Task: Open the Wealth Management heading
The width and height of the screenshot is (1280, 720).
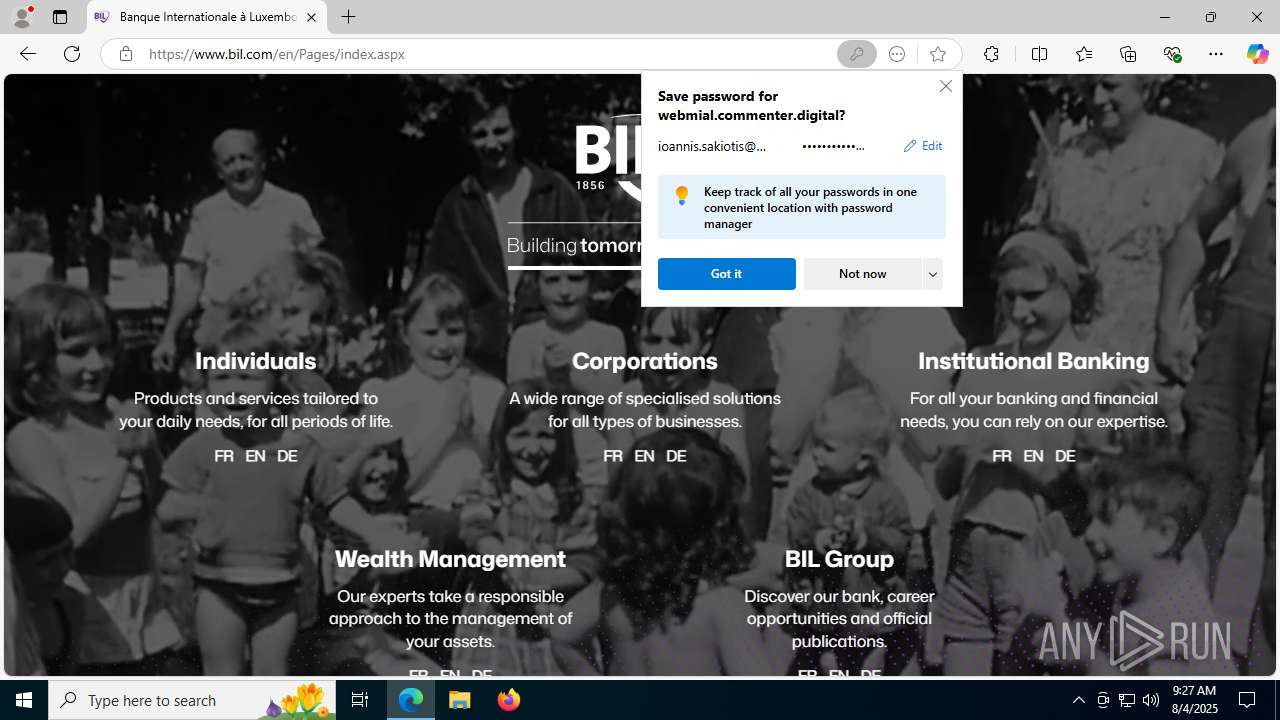Action: pyautogui.click(x=450, y=559)
